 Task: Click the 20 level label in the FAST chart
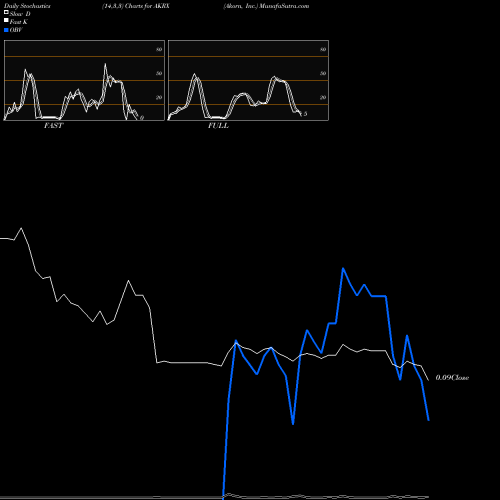(x=159, y=97)
